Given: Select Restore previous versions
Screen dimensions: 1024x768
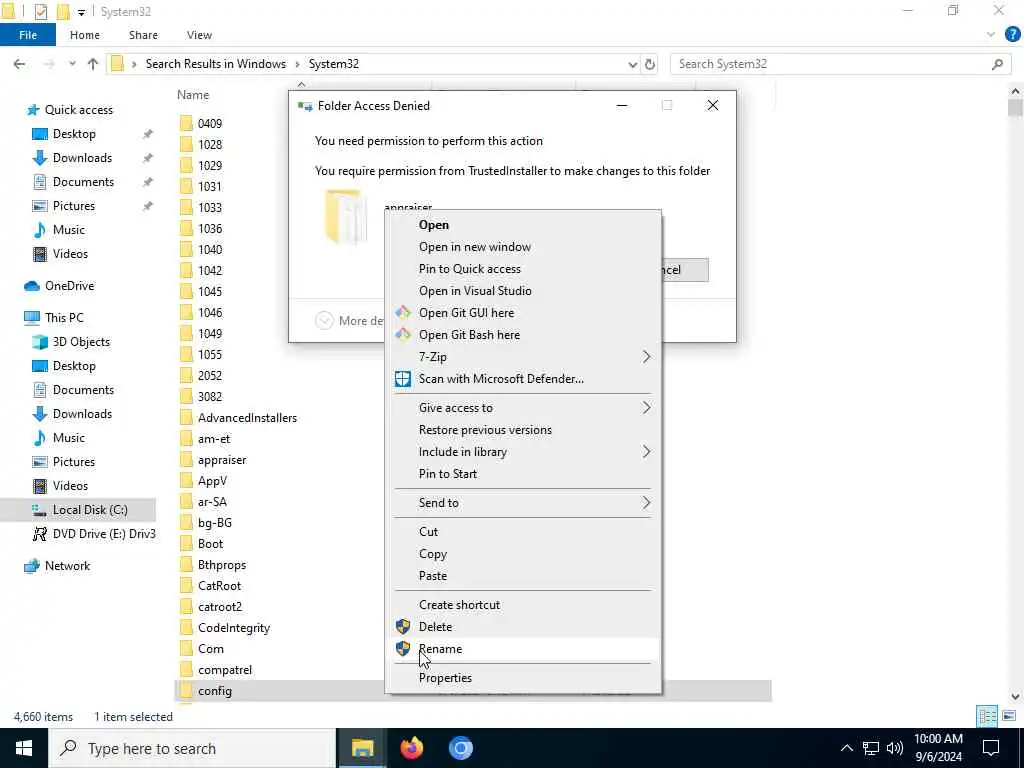Looking at the screenshot, I should 485,430.
